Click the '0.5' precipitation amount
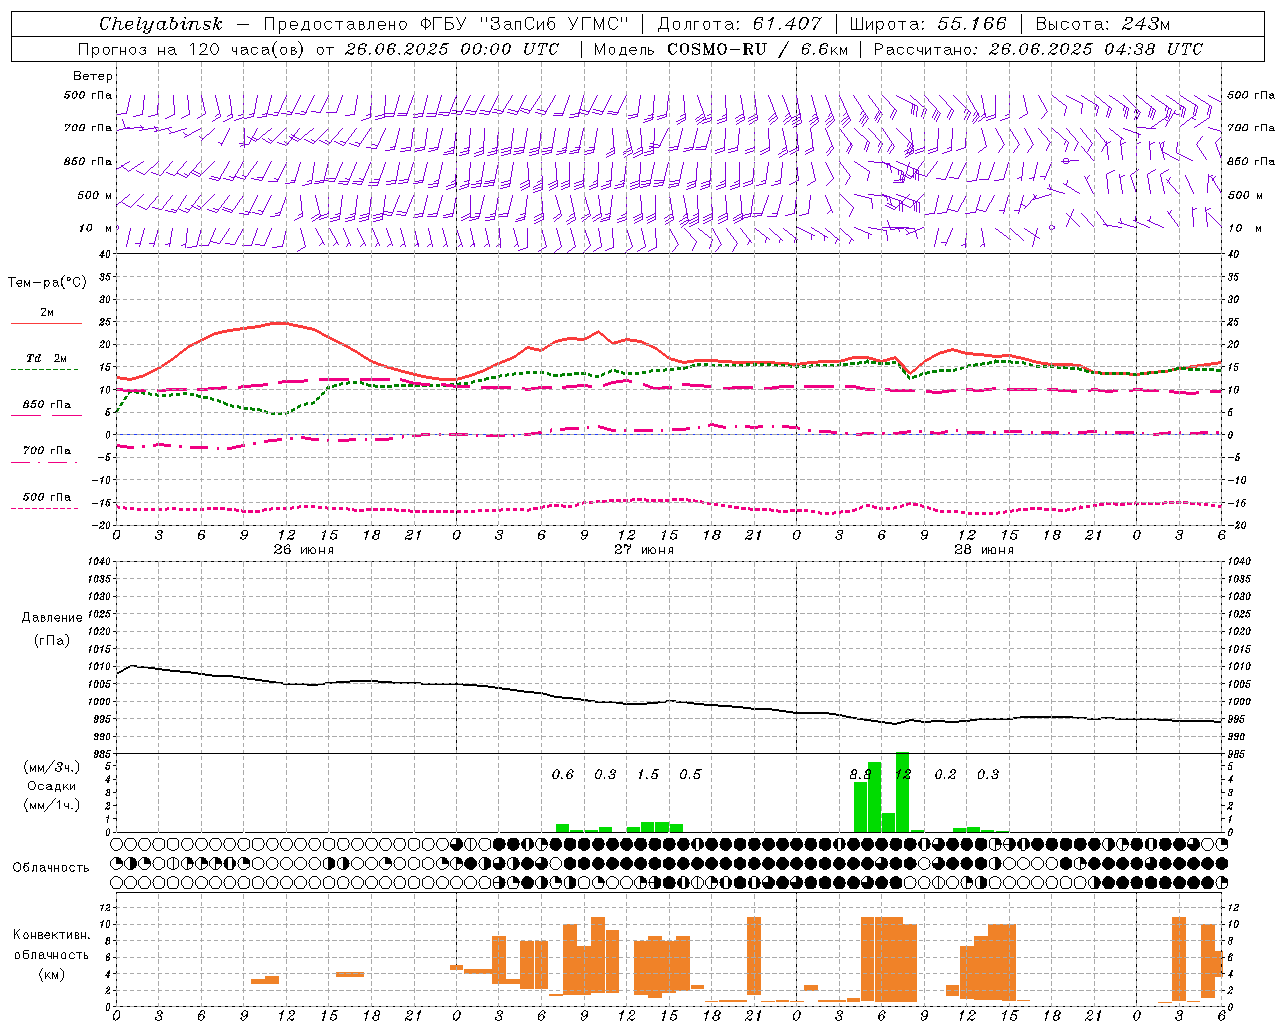Screen dimensions: 1280x1024 (690, 774)
